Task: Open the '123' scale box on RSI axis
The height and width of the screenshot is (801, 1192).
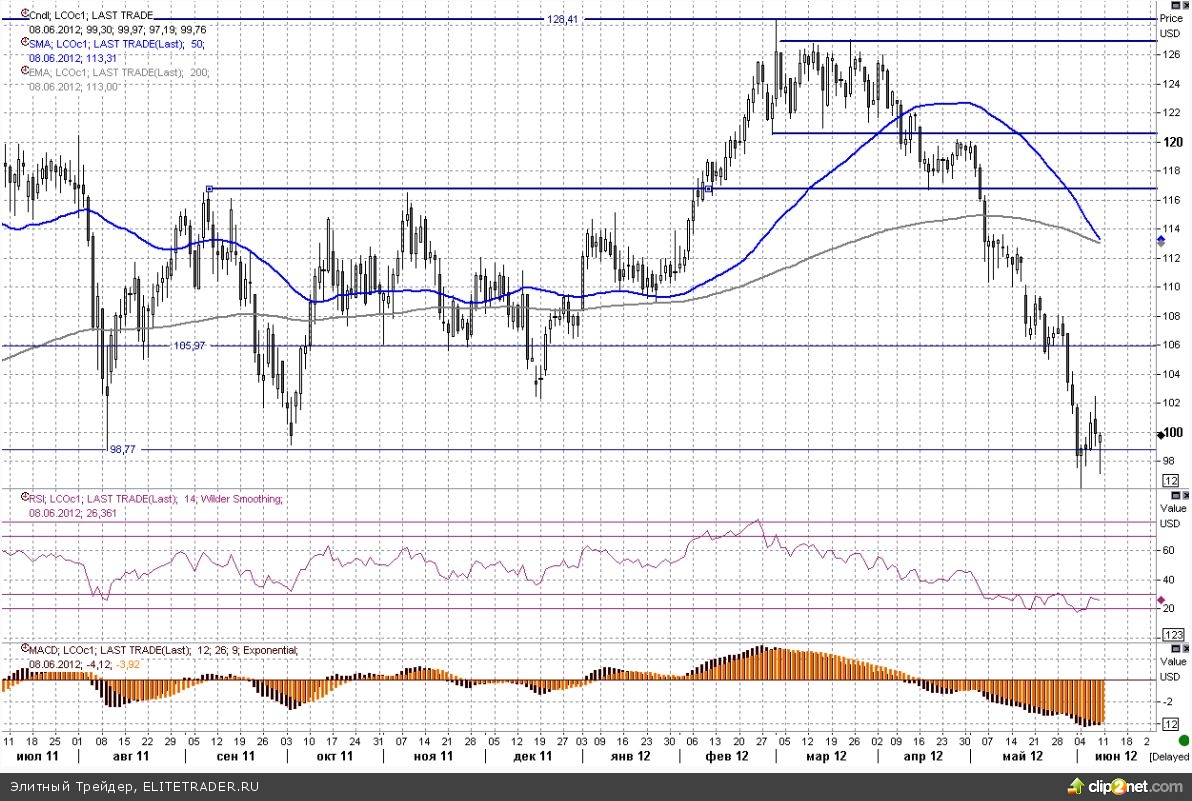Action: (1172, 635)
